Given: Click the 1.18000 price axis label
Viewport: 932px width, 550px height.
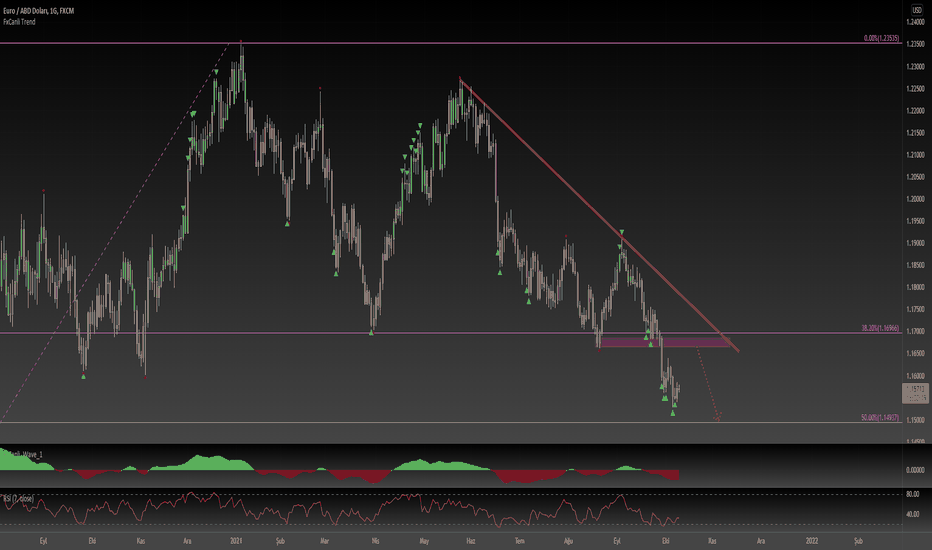Looking at the screenshot, I should tap(915, 287).
